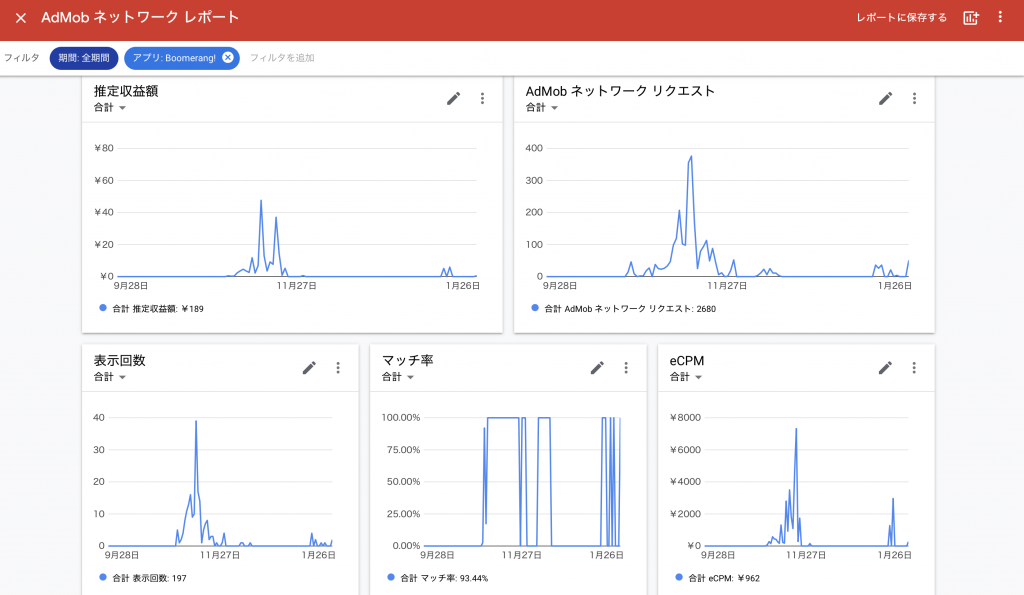
Task: Open the 期間: 全期間 filter chip
Action: tap(84, 58)
